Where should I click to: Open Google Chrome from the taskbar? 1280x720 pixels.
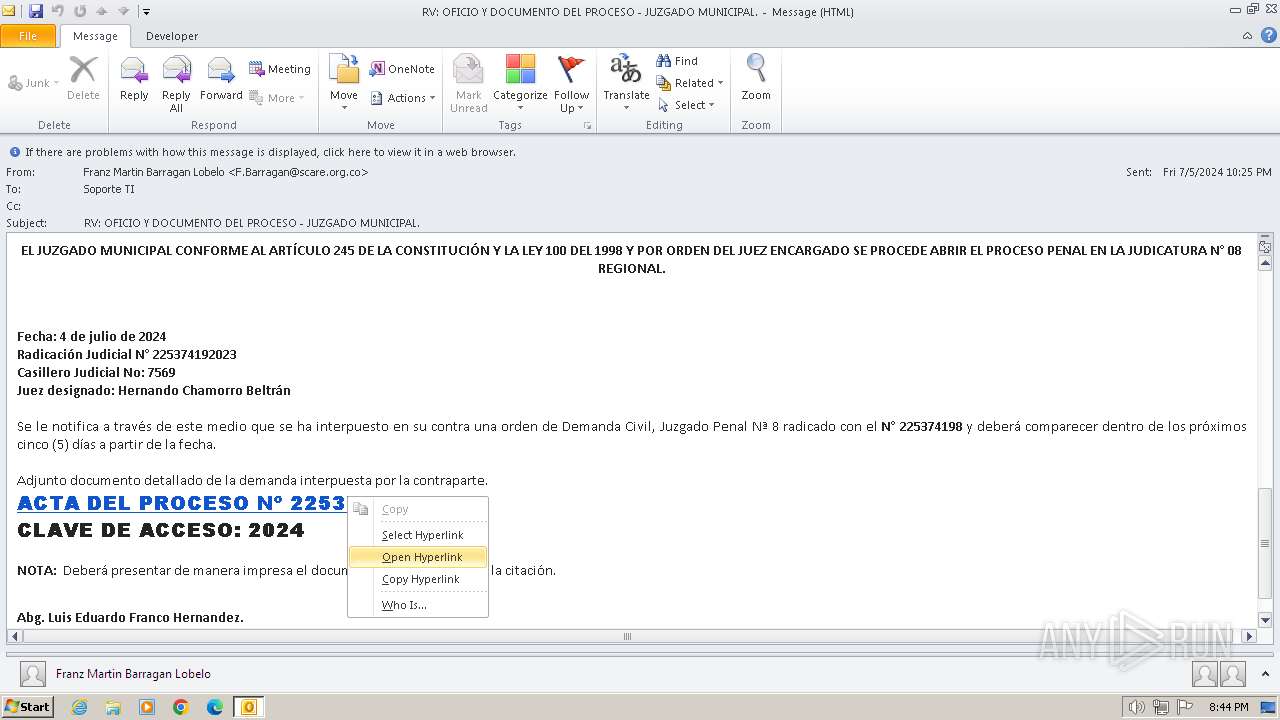tap(181, 707)
